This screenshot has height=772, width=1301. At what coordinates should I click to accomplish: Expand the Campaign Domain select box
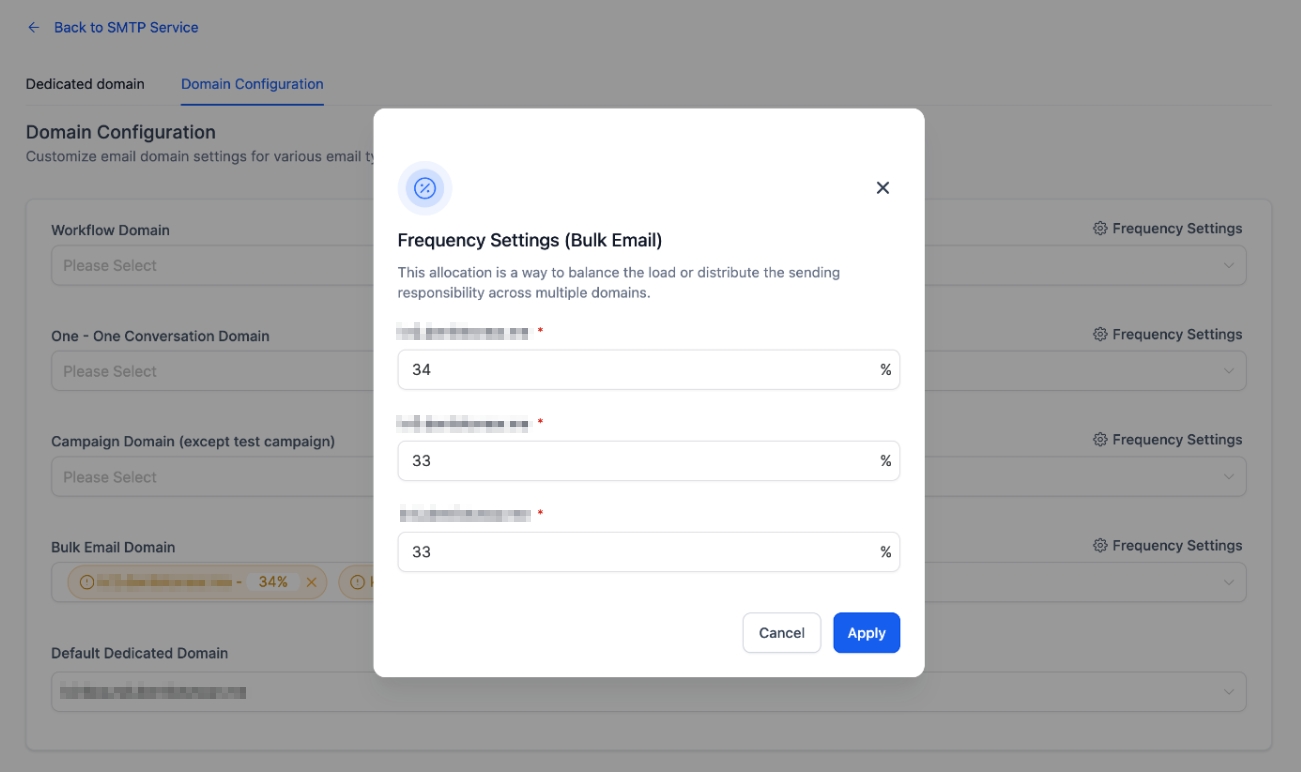point(1228,478)
